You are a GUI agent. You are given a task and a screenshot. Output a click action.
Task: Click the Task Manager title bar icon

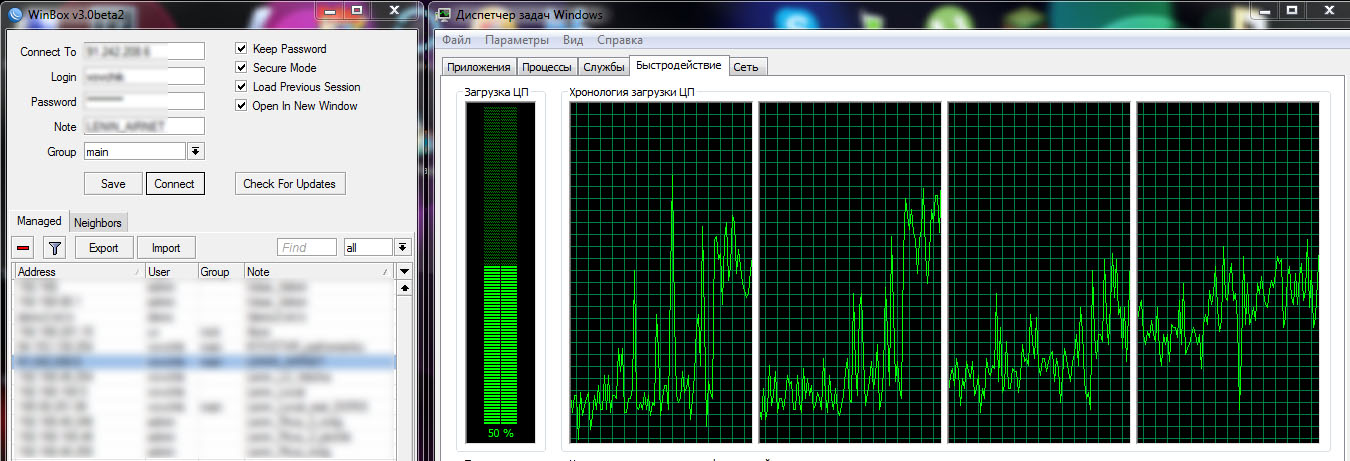[445, 14]
